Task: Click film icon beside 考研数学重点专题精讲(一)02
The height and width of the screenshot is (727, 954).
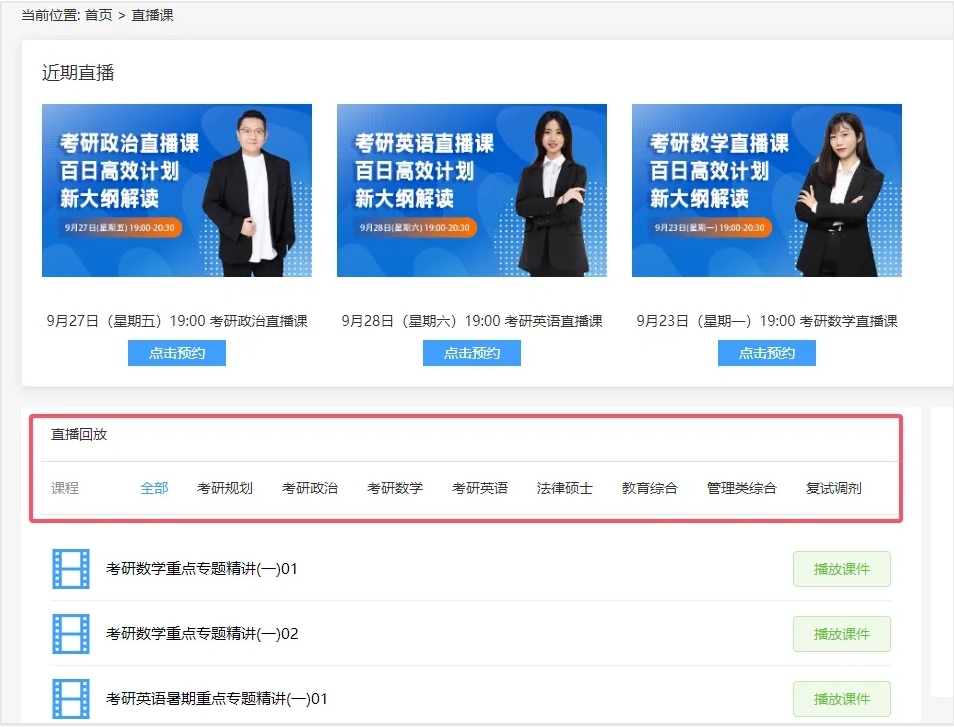Action: (x=71, y=634)
